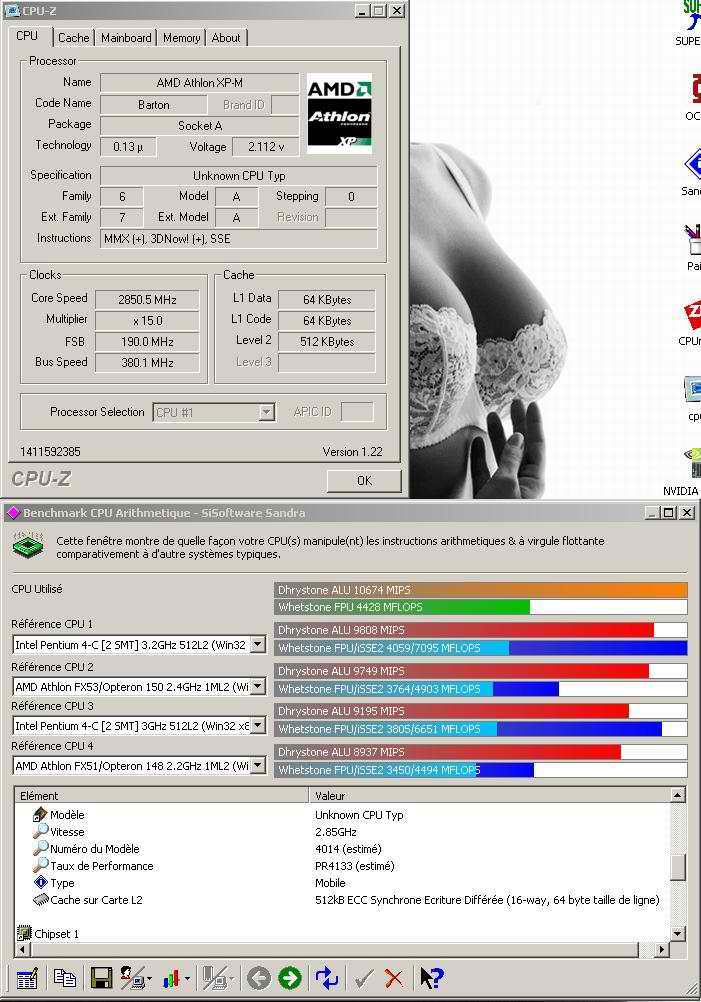
Task: Click the Multiplier x 15.0 value
Action: click(147, 320)
